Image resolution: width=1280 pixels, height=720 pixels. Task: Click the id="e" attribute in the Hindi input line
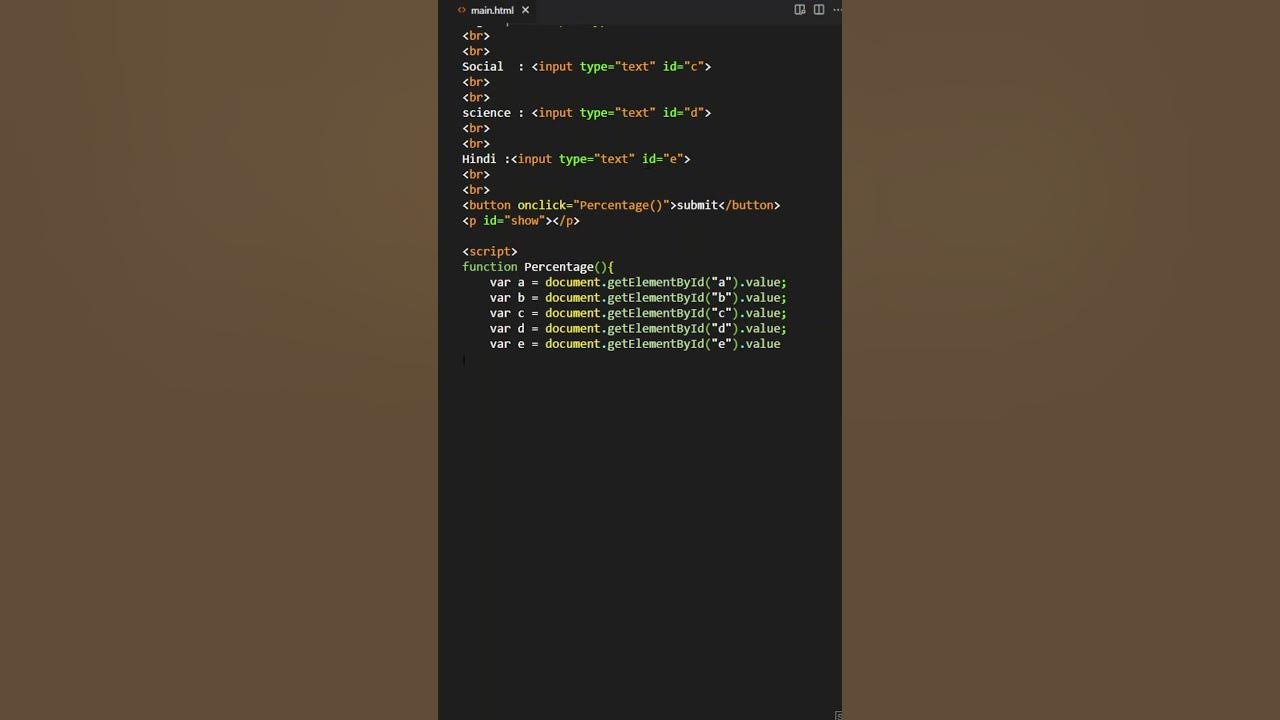coord(662,159)
